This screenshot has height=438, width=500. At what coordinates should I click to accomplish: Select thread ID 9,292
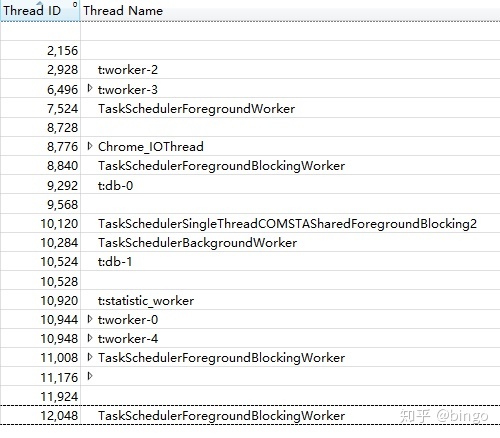[62, 185]
